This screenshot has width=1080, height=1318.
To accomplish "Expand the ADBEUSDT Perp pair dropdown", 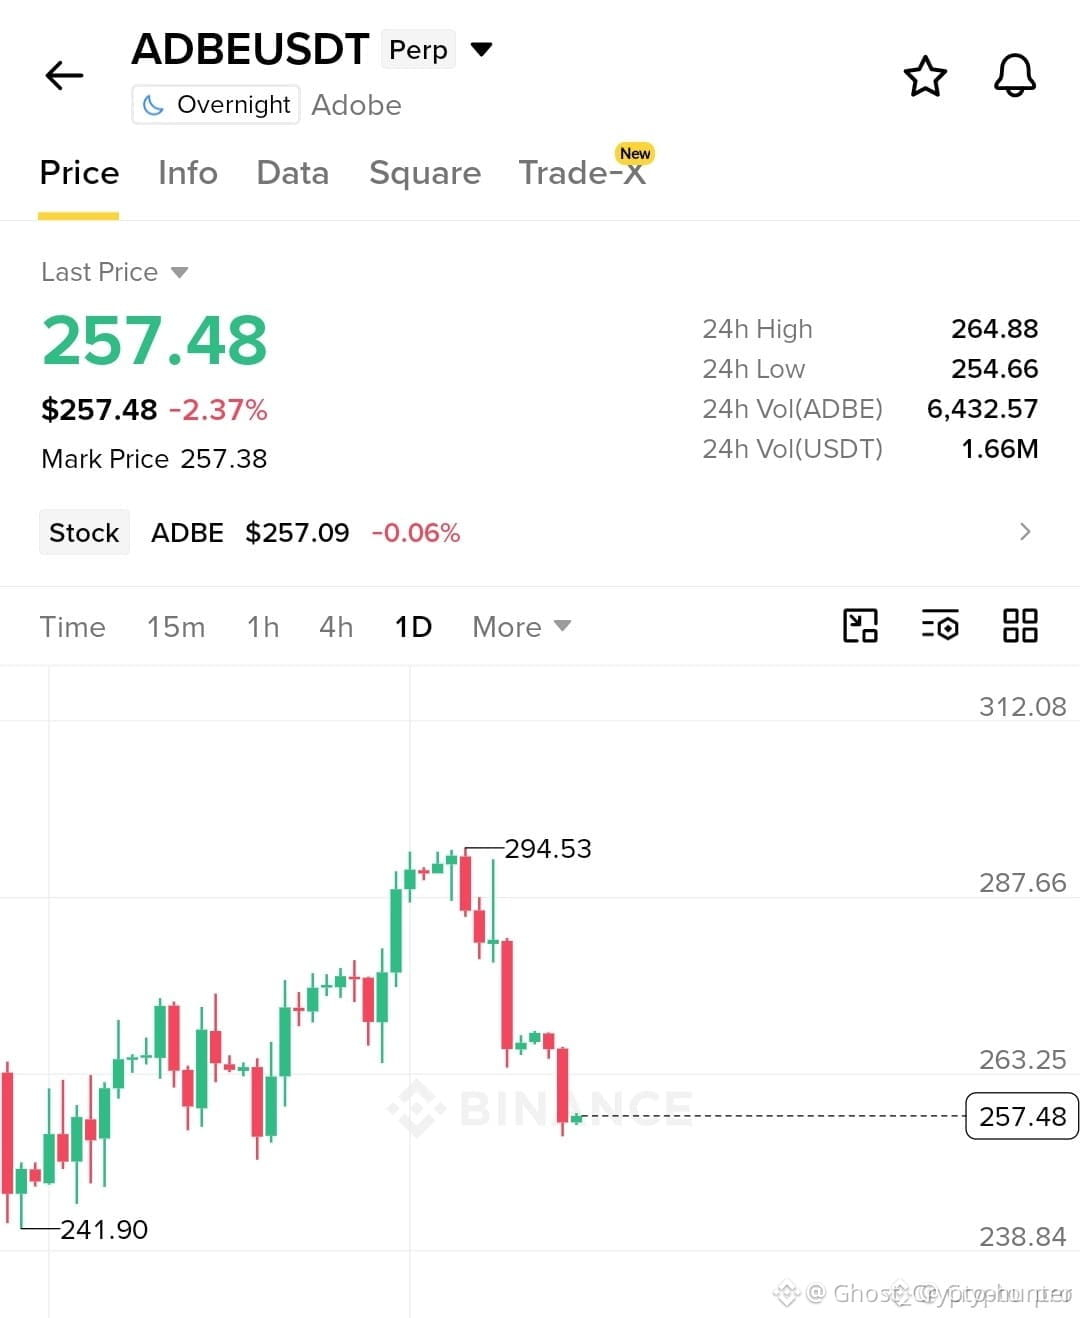I will tap(481, 49).
